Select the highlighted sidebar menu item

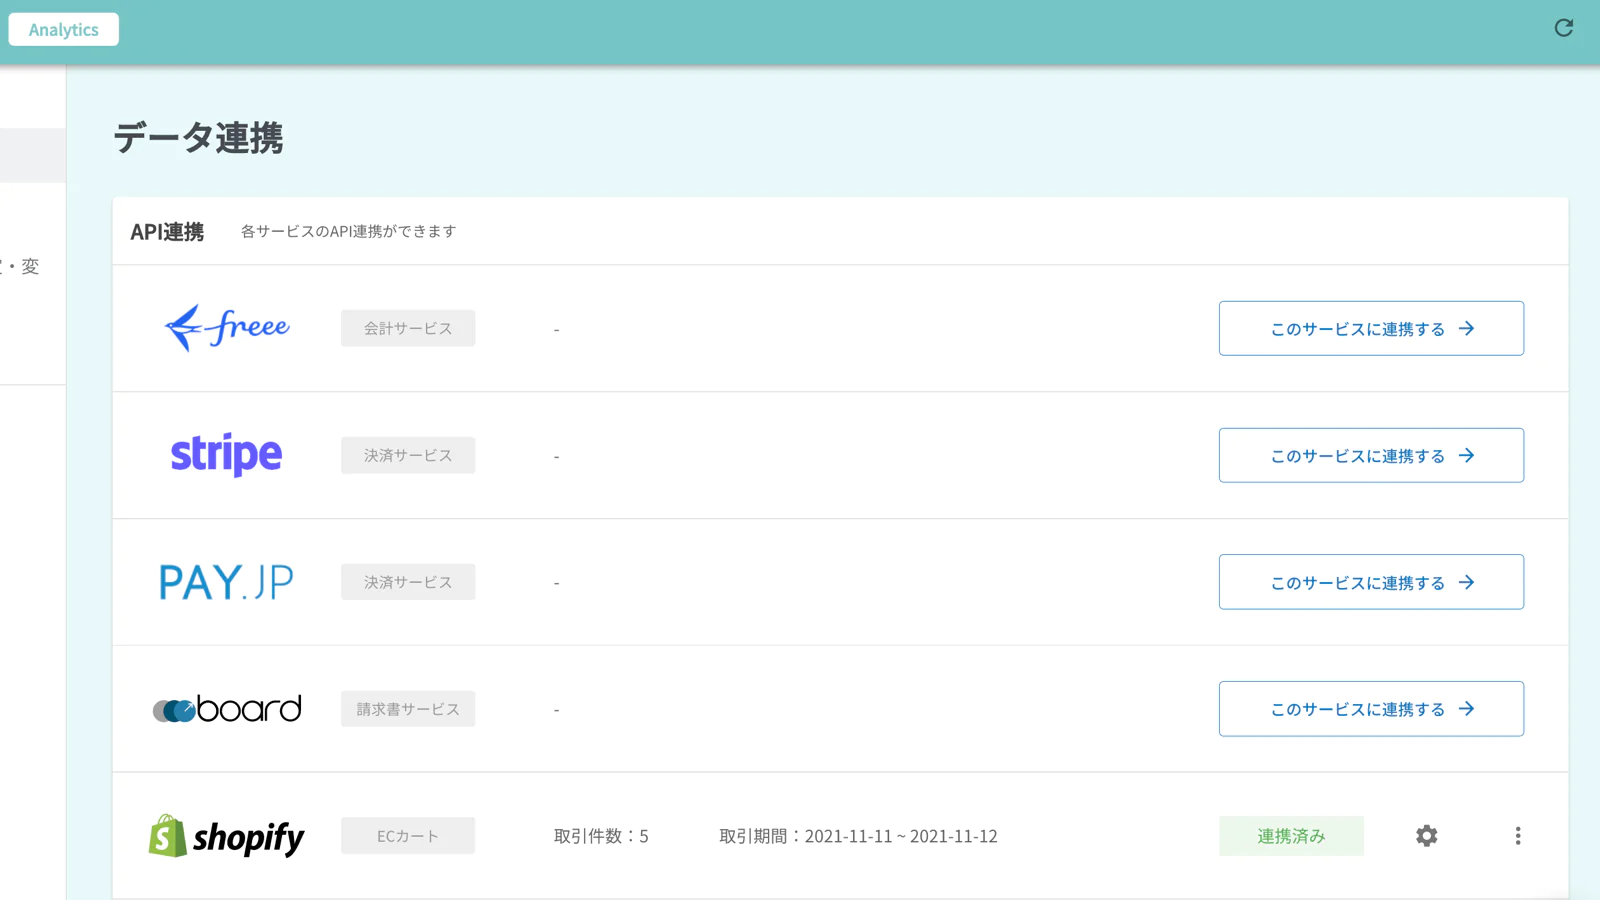click(x=33, y=155)
